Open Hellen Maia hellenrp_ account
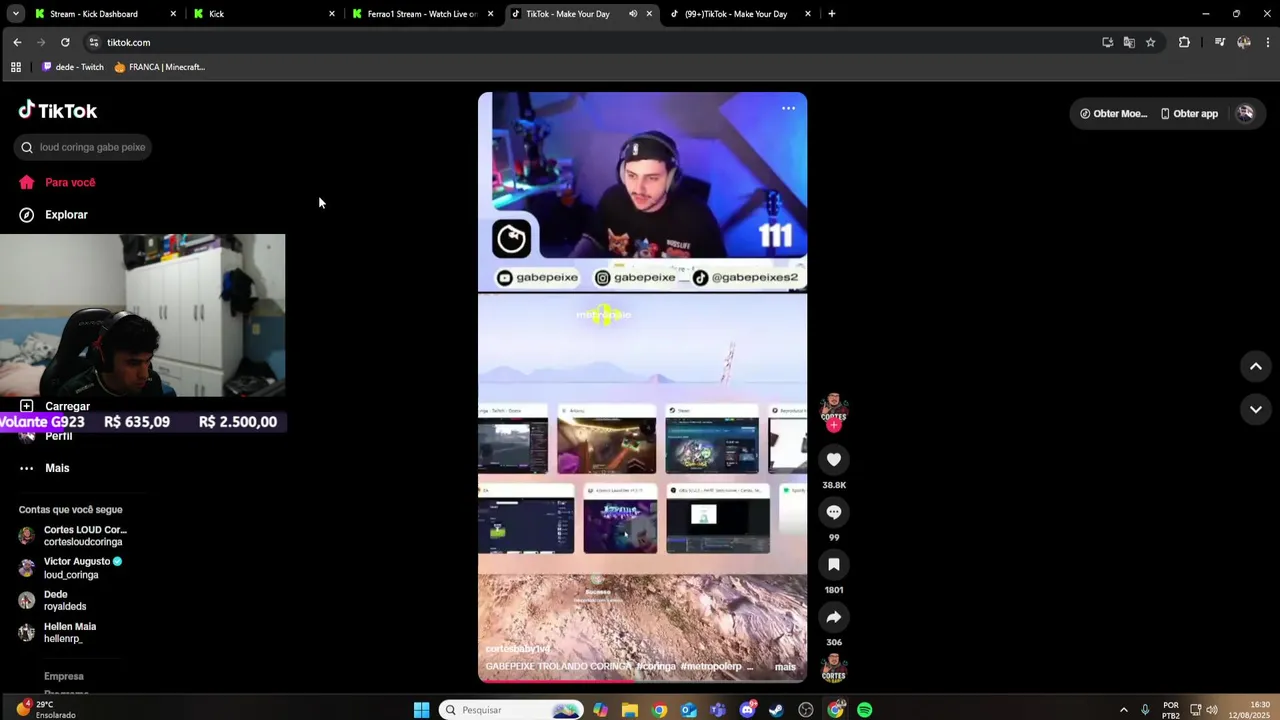Screen dimensions: 1280x720 pos(57,632)
